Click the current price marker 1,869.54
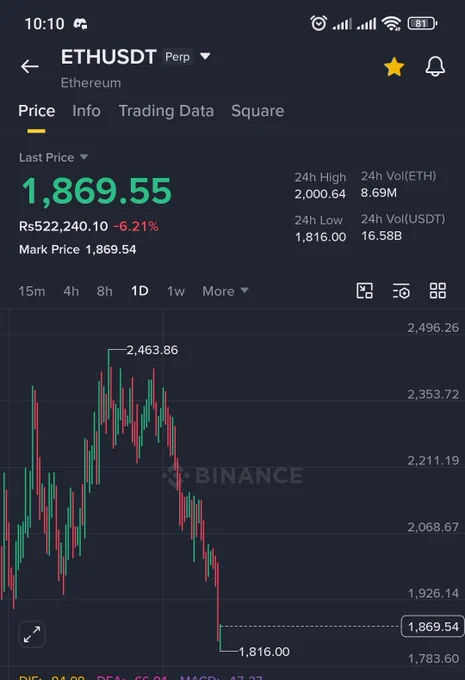The width and height of the screenshot is (465, 680). coord(432,627)
